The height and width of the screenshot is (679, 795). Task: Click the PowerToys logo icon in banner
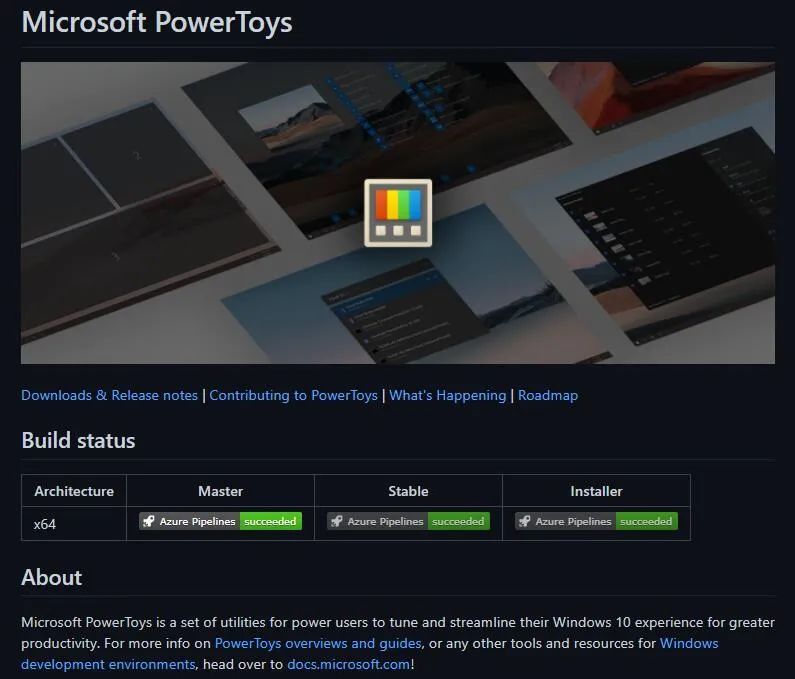(398, 213)
